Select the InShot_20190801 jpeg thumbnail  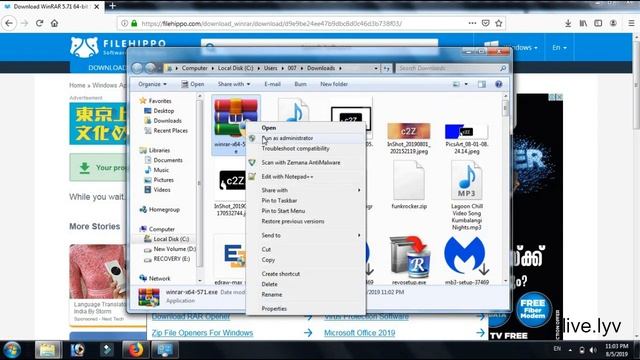click(409, 138)
